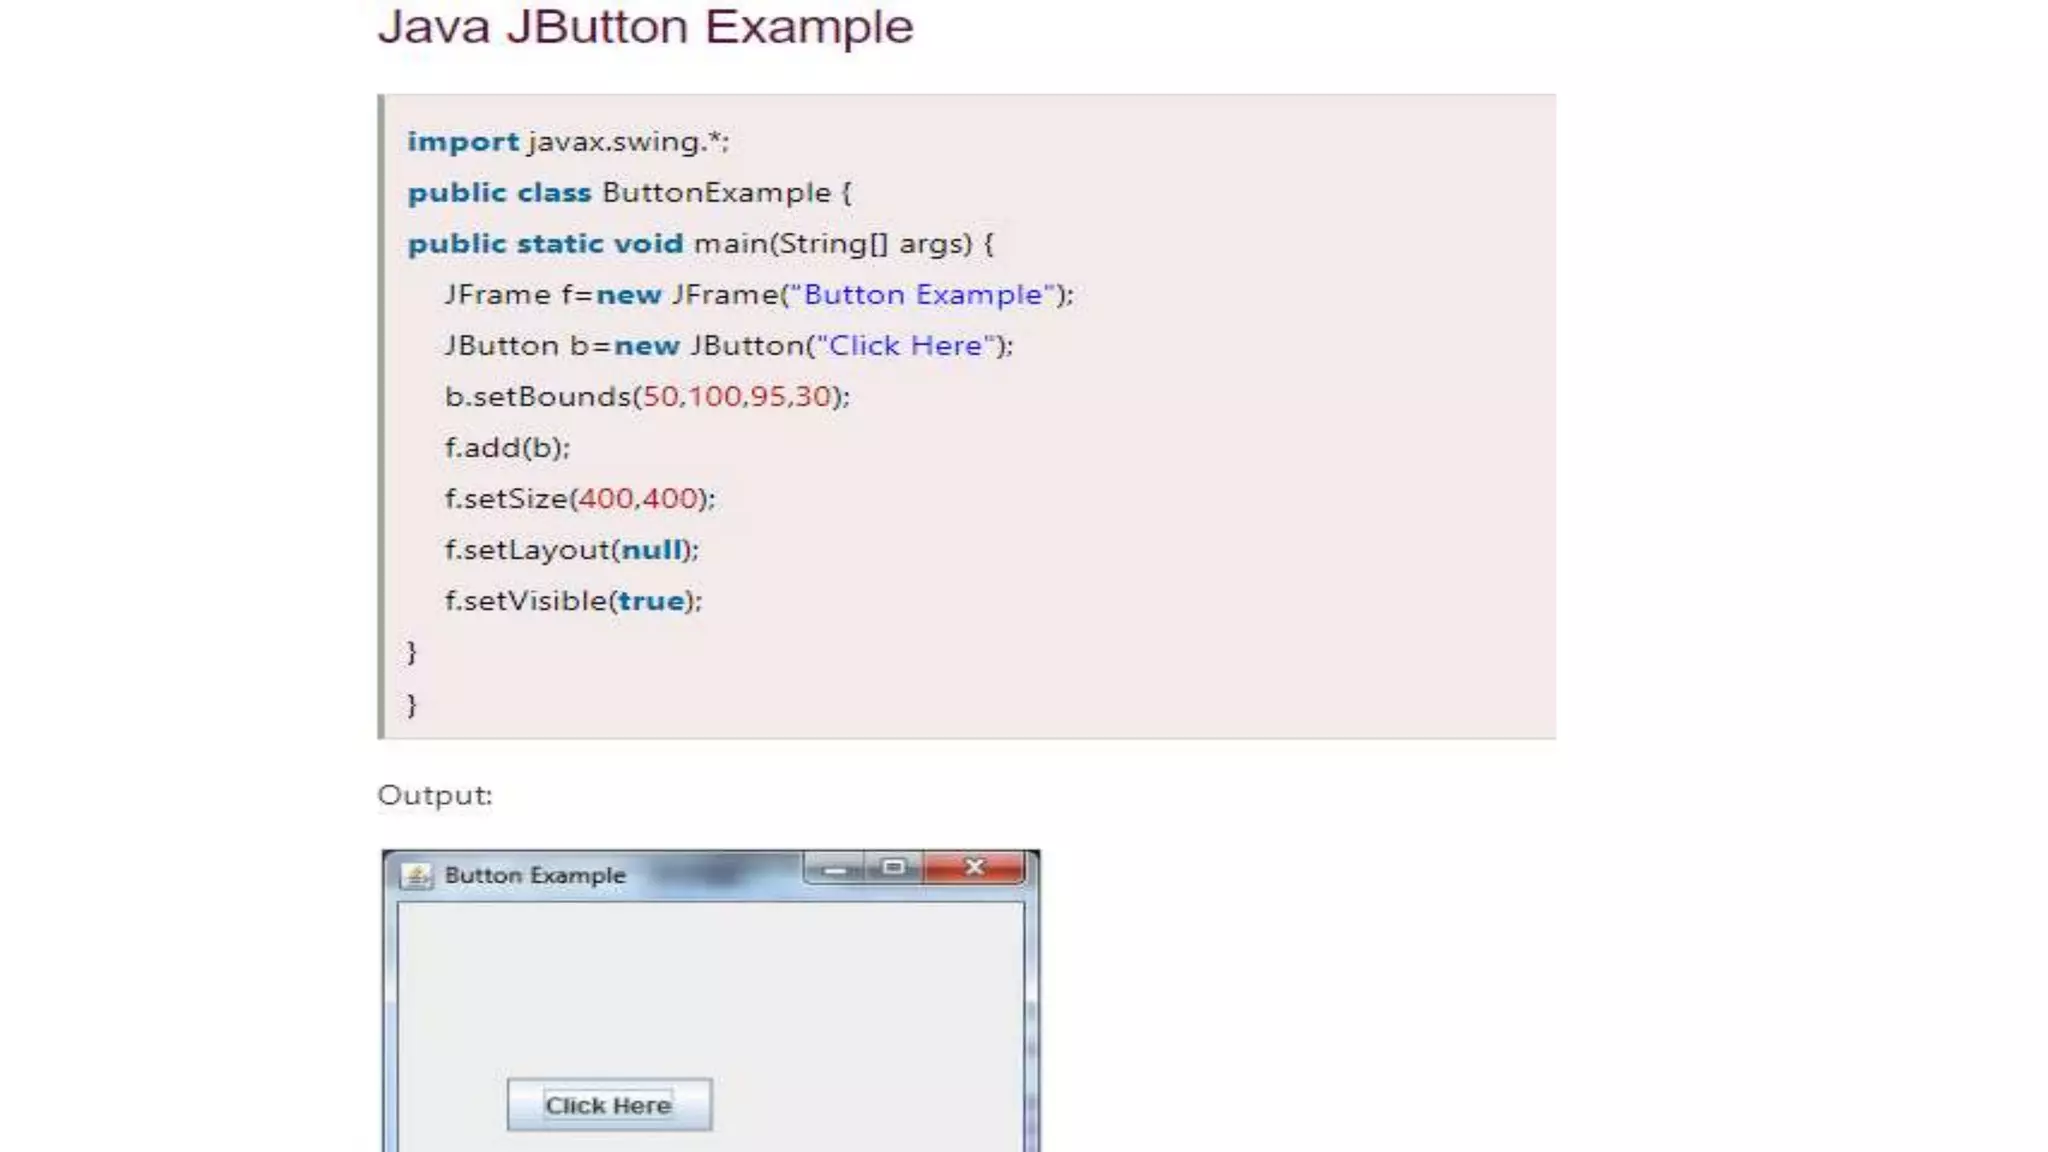Click the "Click Here" string in code
The height and width of the screenshot is (1152, 2048).
[905, 346]
